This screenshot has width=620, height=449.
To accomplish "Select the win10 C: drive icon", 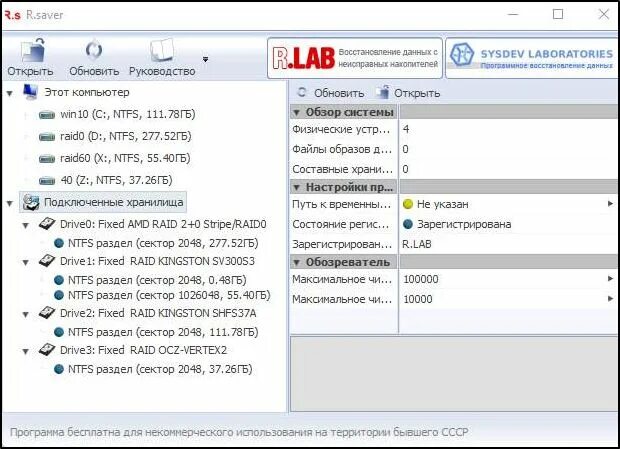I will tap(47, 115).
